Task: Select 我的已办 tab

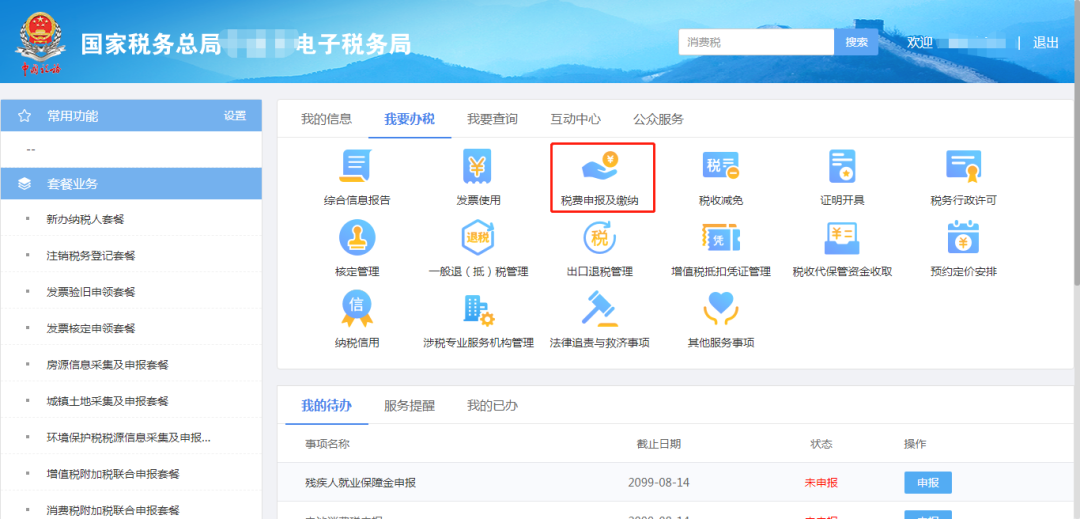Action: tap(492, 405)
